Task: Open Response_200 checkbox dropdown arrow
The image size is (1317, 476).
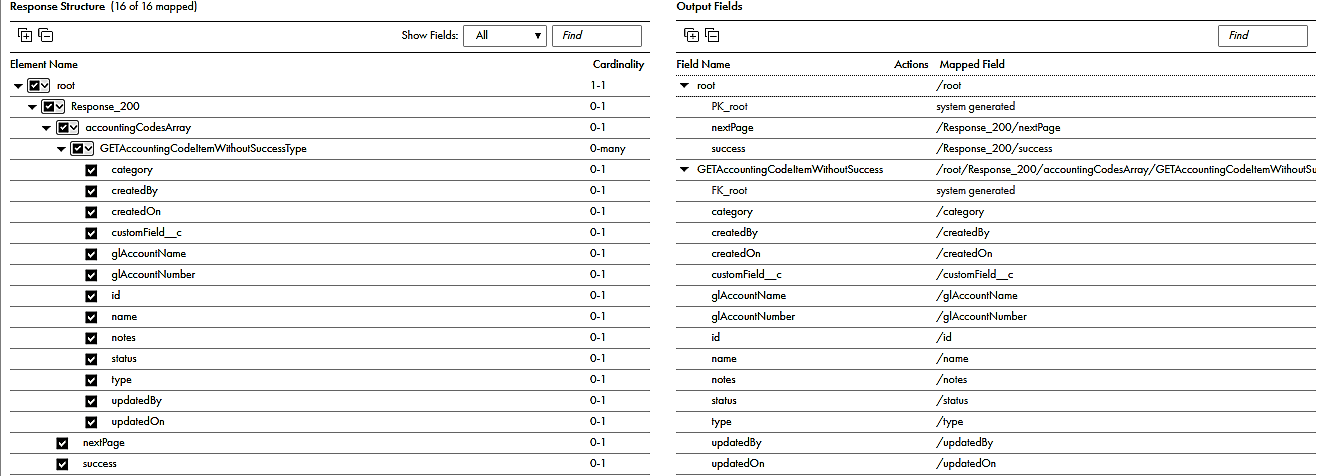Action: (60, 107)
